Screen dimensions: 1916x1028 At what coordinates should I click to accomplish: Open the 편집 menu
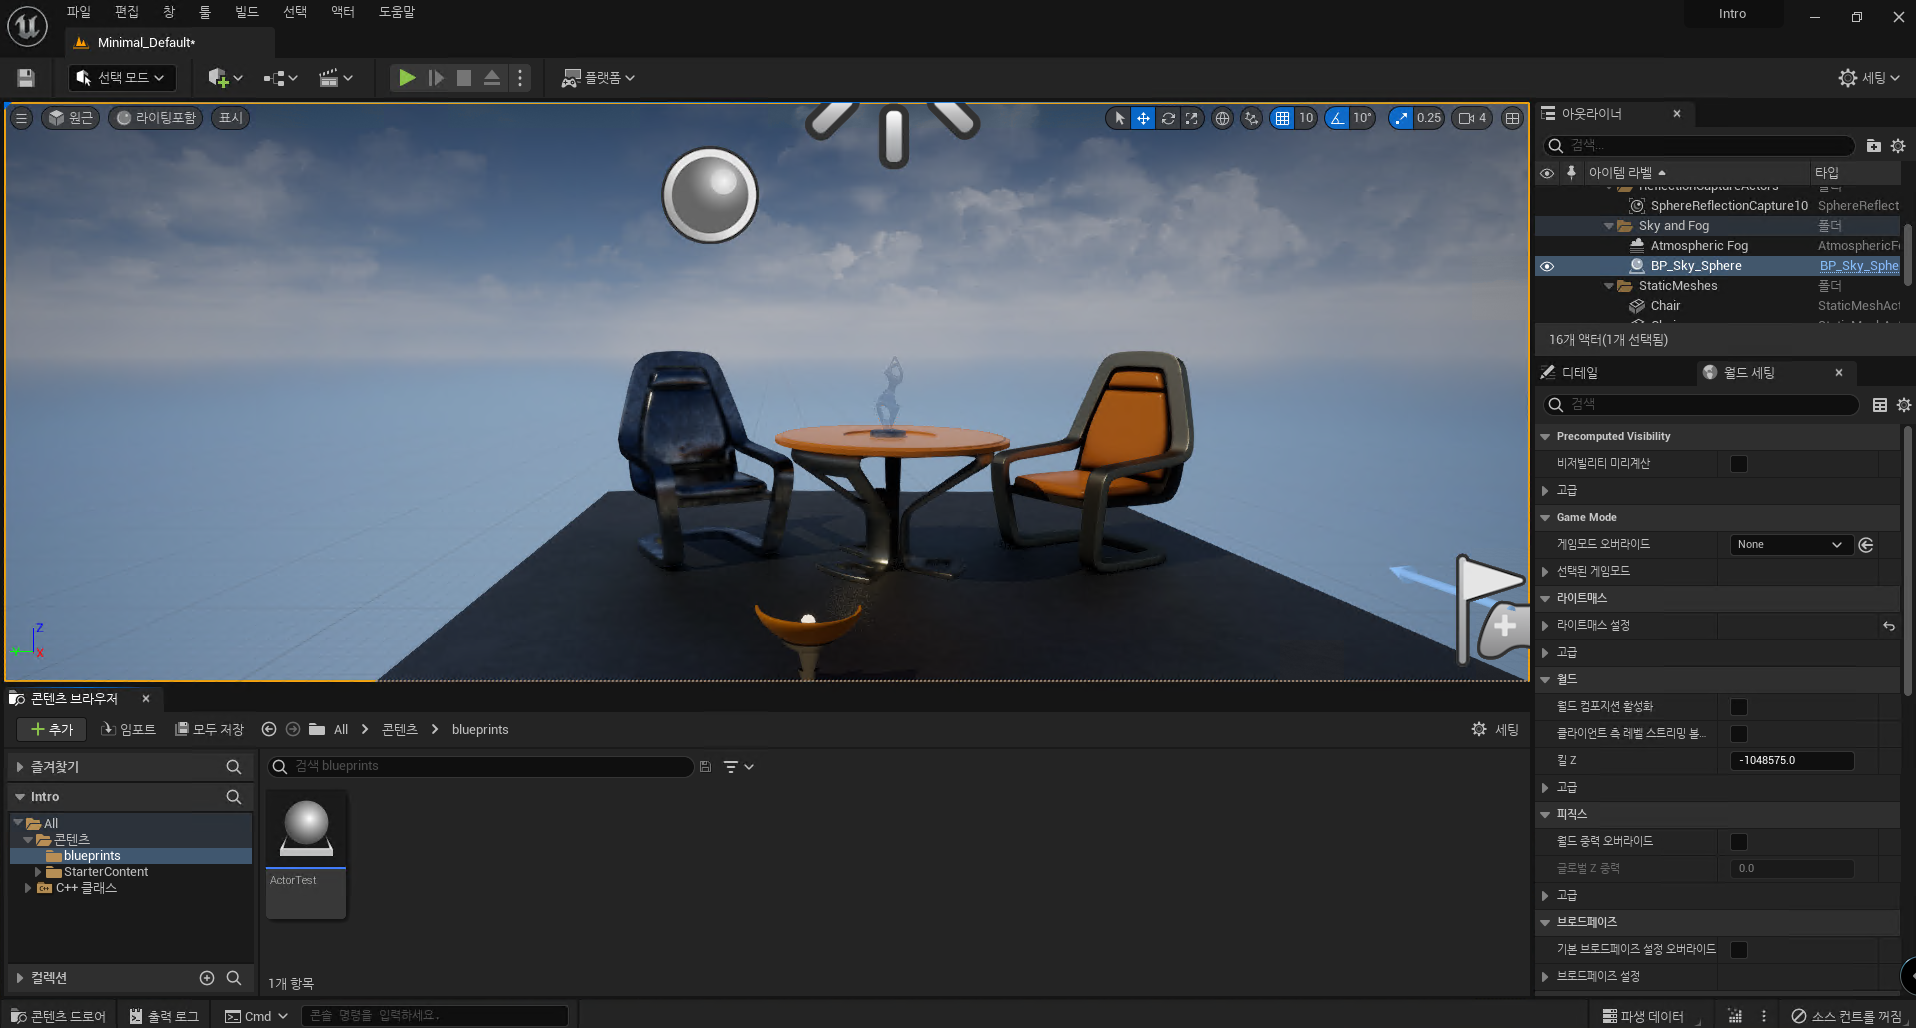click(127, 12)
